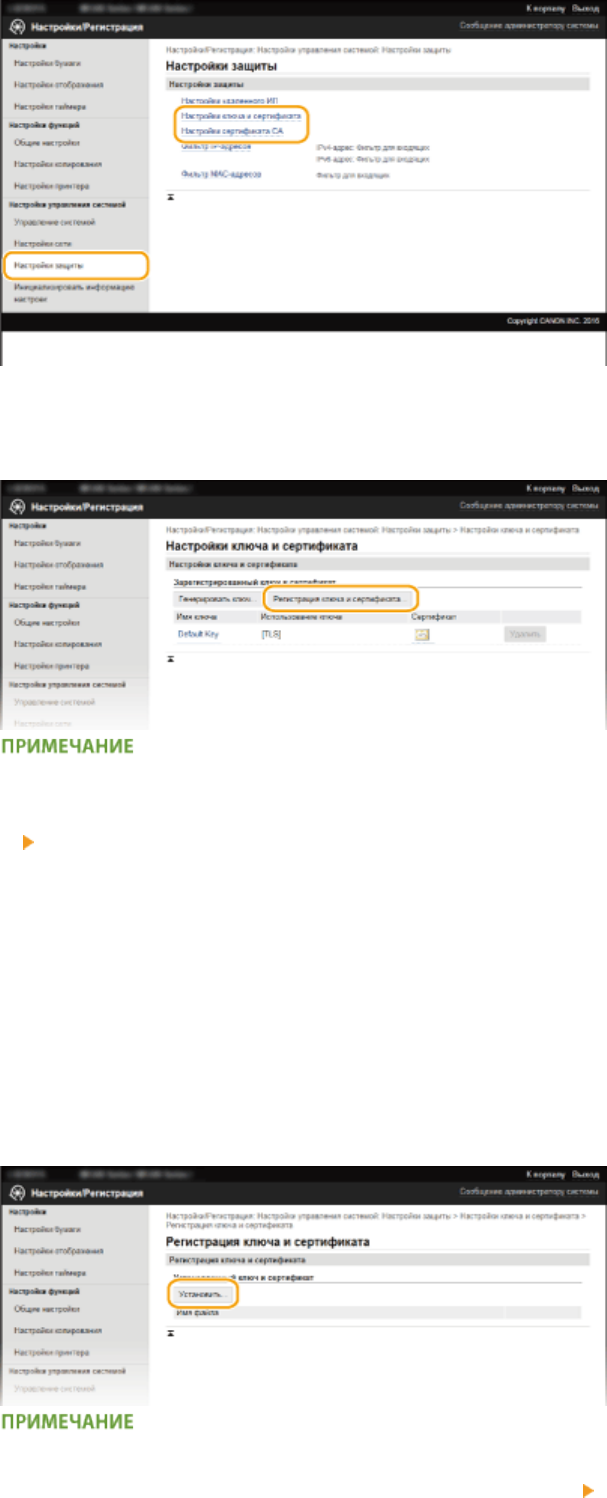The width and height of the screenshot is (607, 1498).
Task: Select Настройки принтера on Регистрация ключа и сертификата page
Action: pyautogui.click(x=51, y=1353)
